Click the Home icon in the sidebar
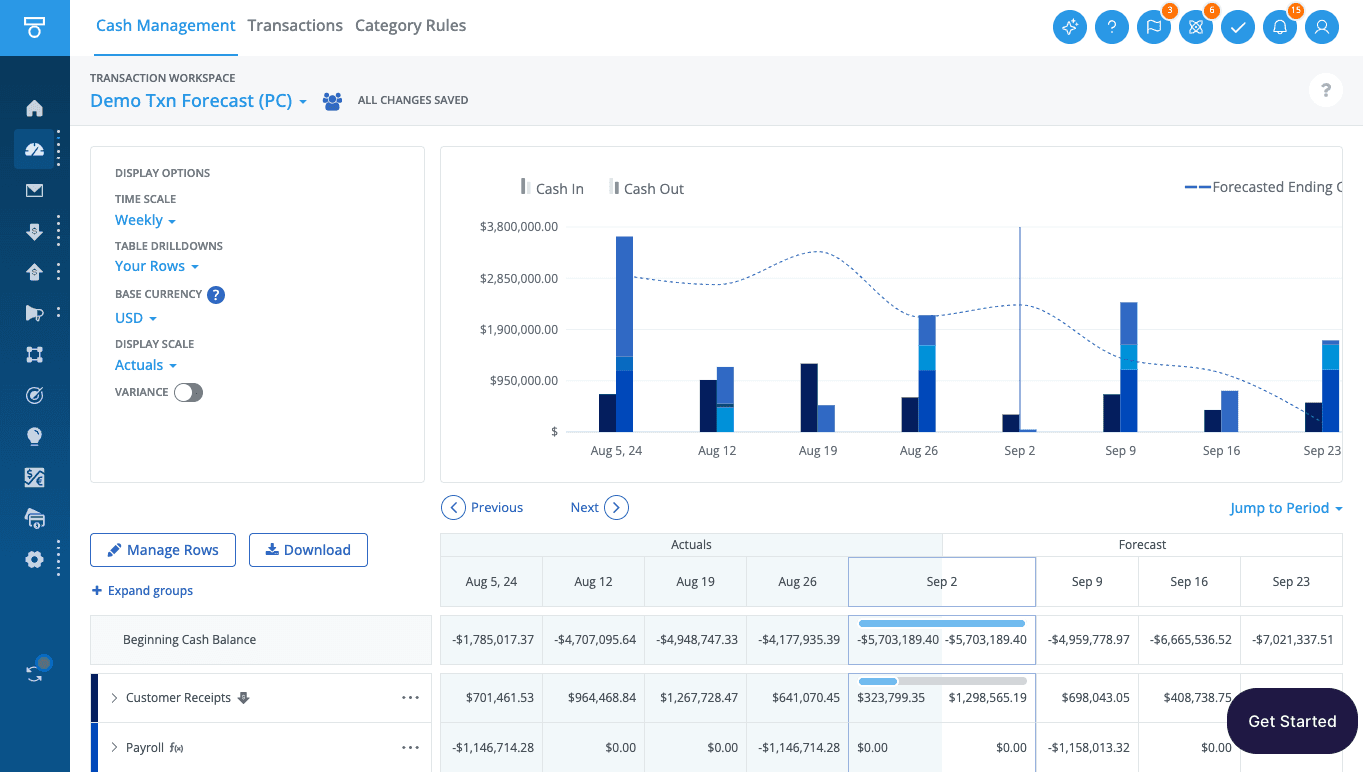Image resolution: width=1363 pixels, height=772 pixels. pos(35,108)
